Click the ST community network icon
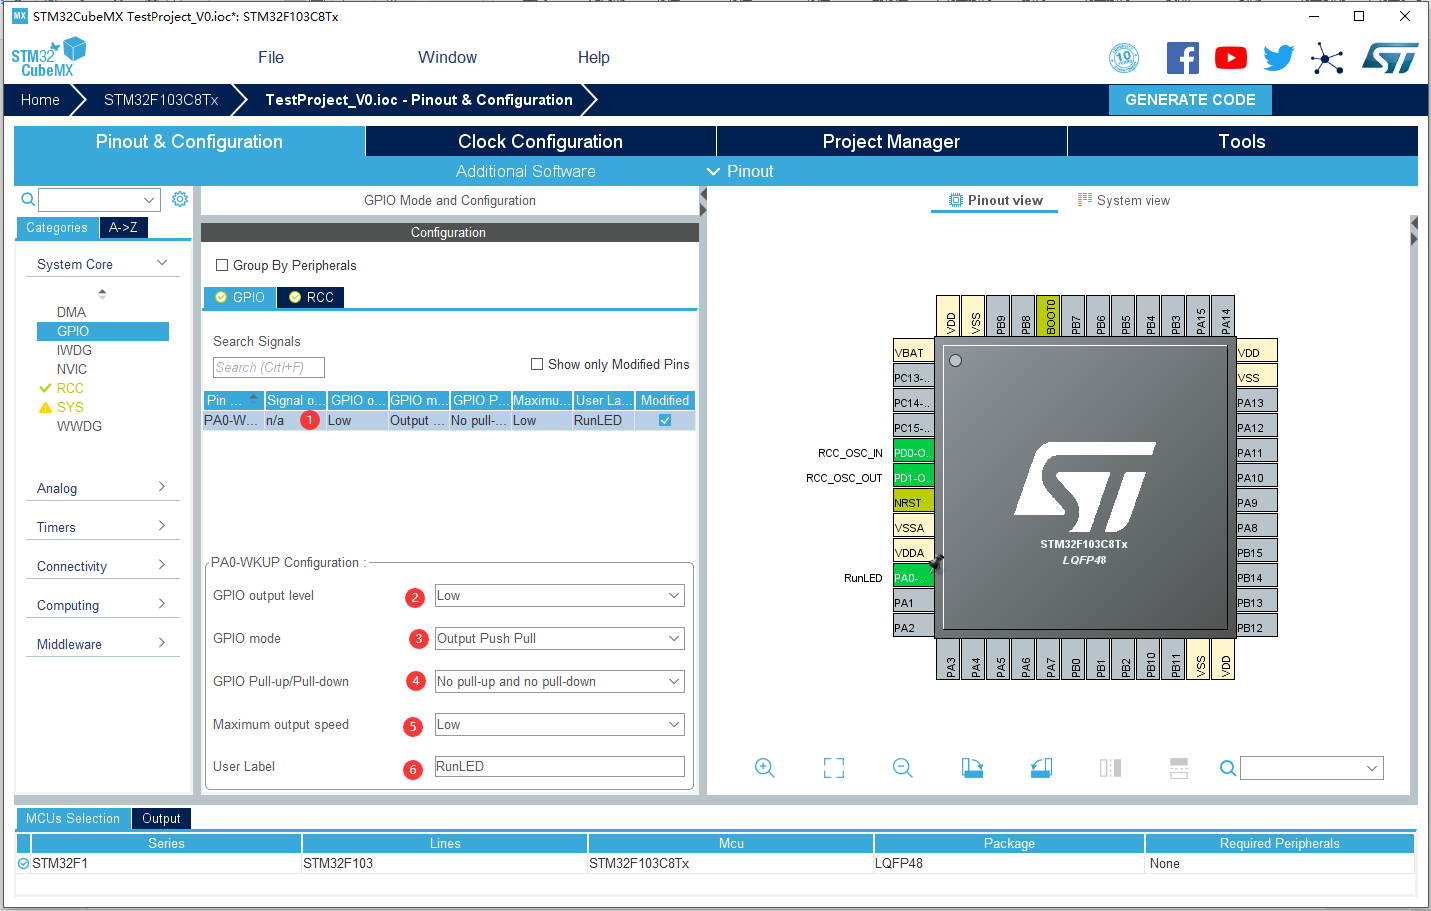Image resolution: width=1431 pixels, height=911 pixels. (1327, 59)
